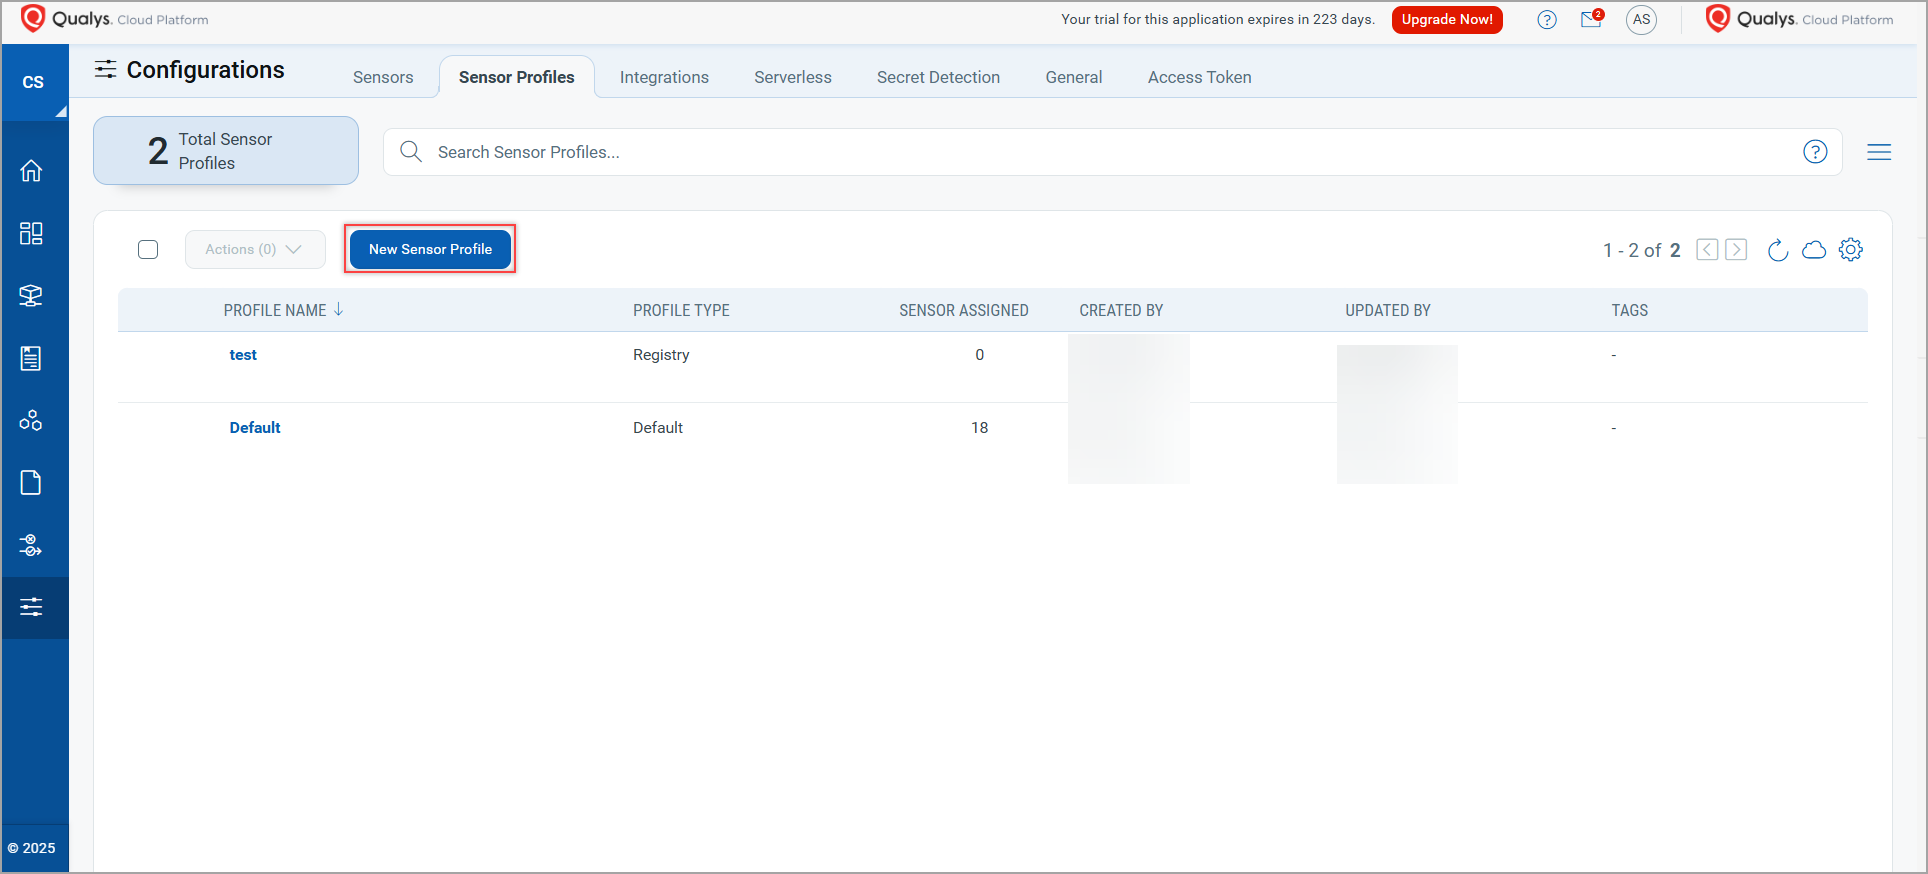Viewport: 1928px width, 874px height.
Task: Switch to the Secret Detection tab
Action: [x=938, y=77]
